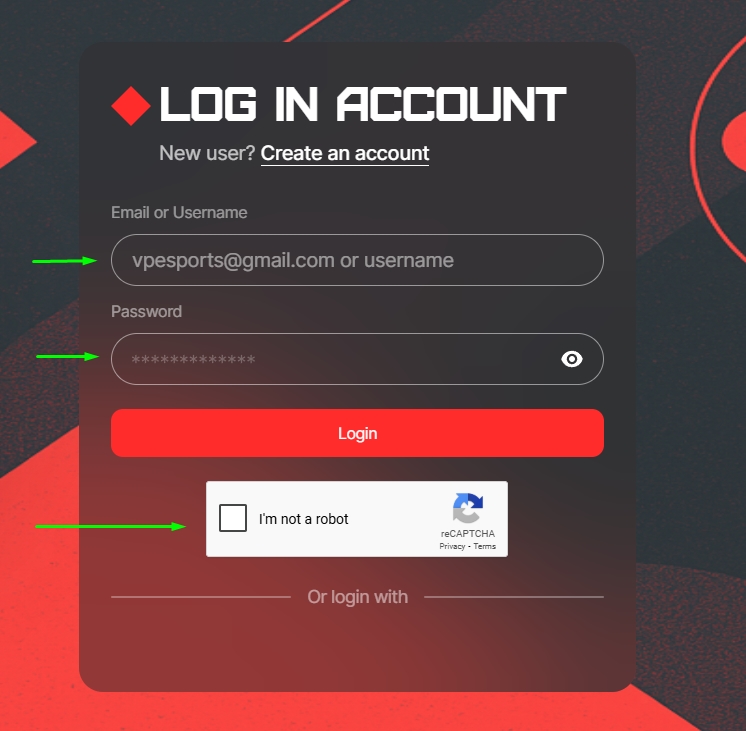
Task: Click the red Login button
Action: 357,433
